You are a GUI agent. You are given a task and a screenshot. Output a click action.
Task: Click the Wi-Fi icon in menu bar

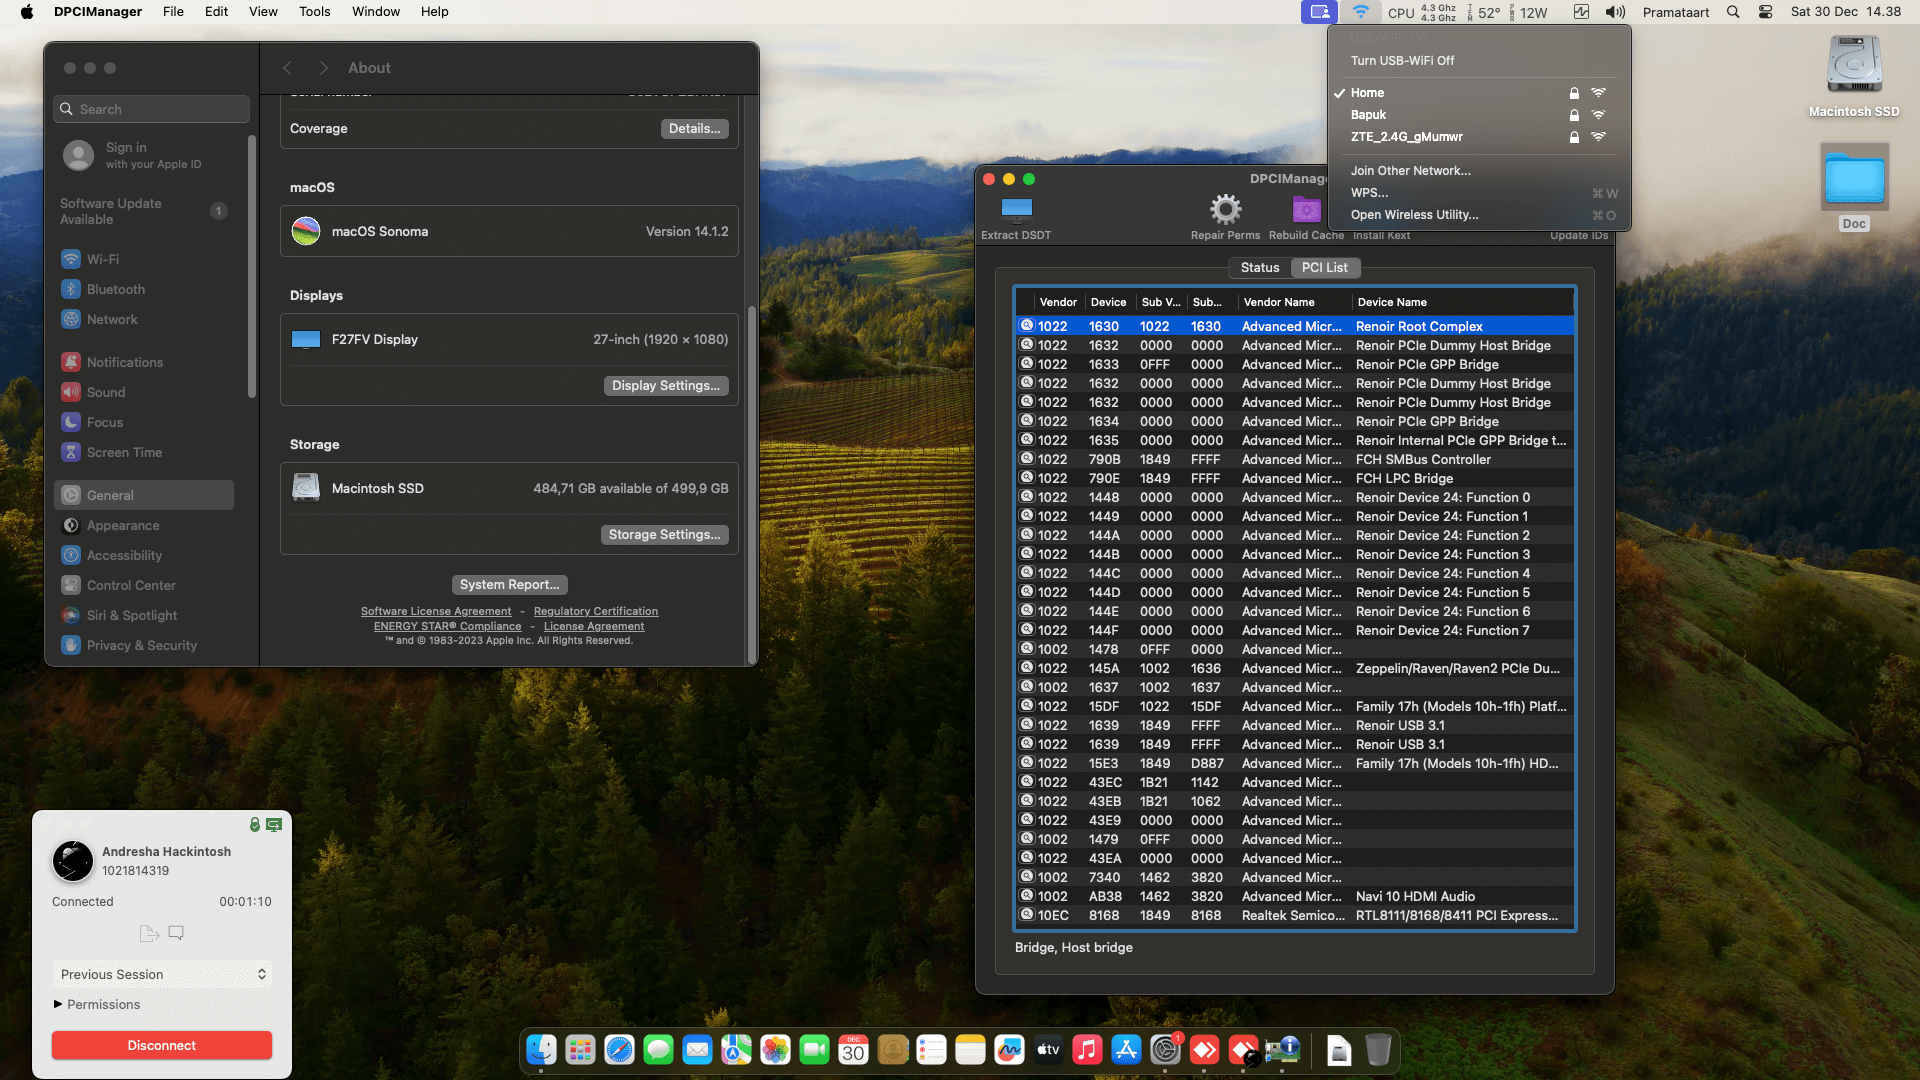coord(1360,12)
